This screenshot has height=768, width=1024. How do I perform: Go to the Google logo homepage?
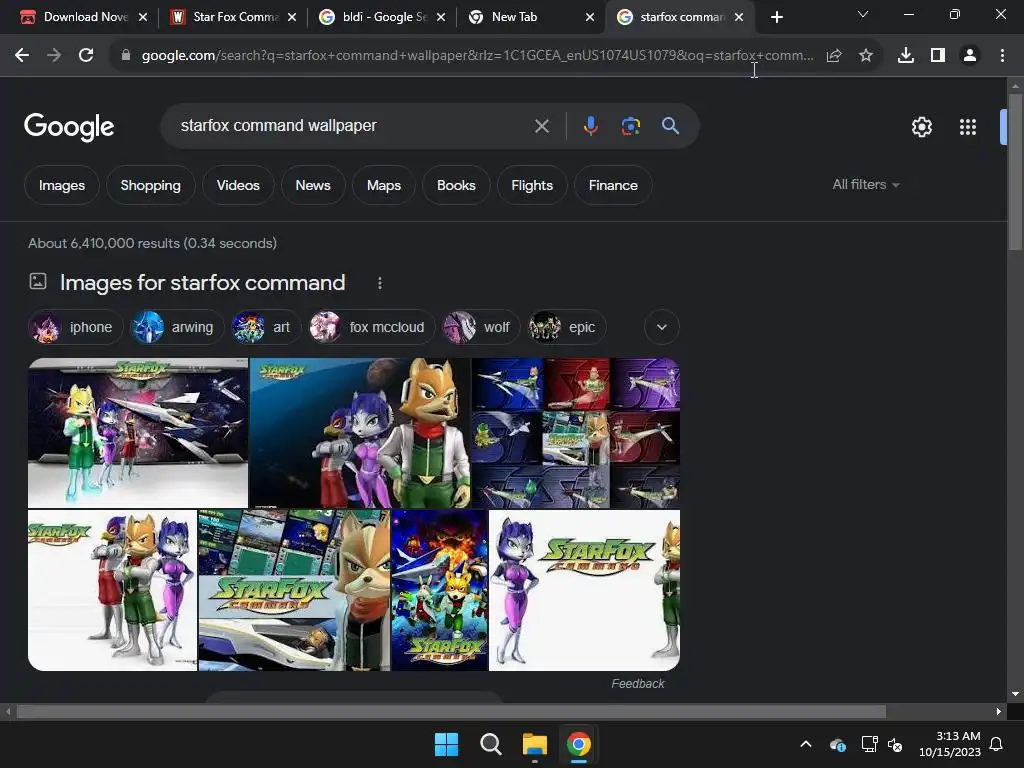tap(69, 127)
